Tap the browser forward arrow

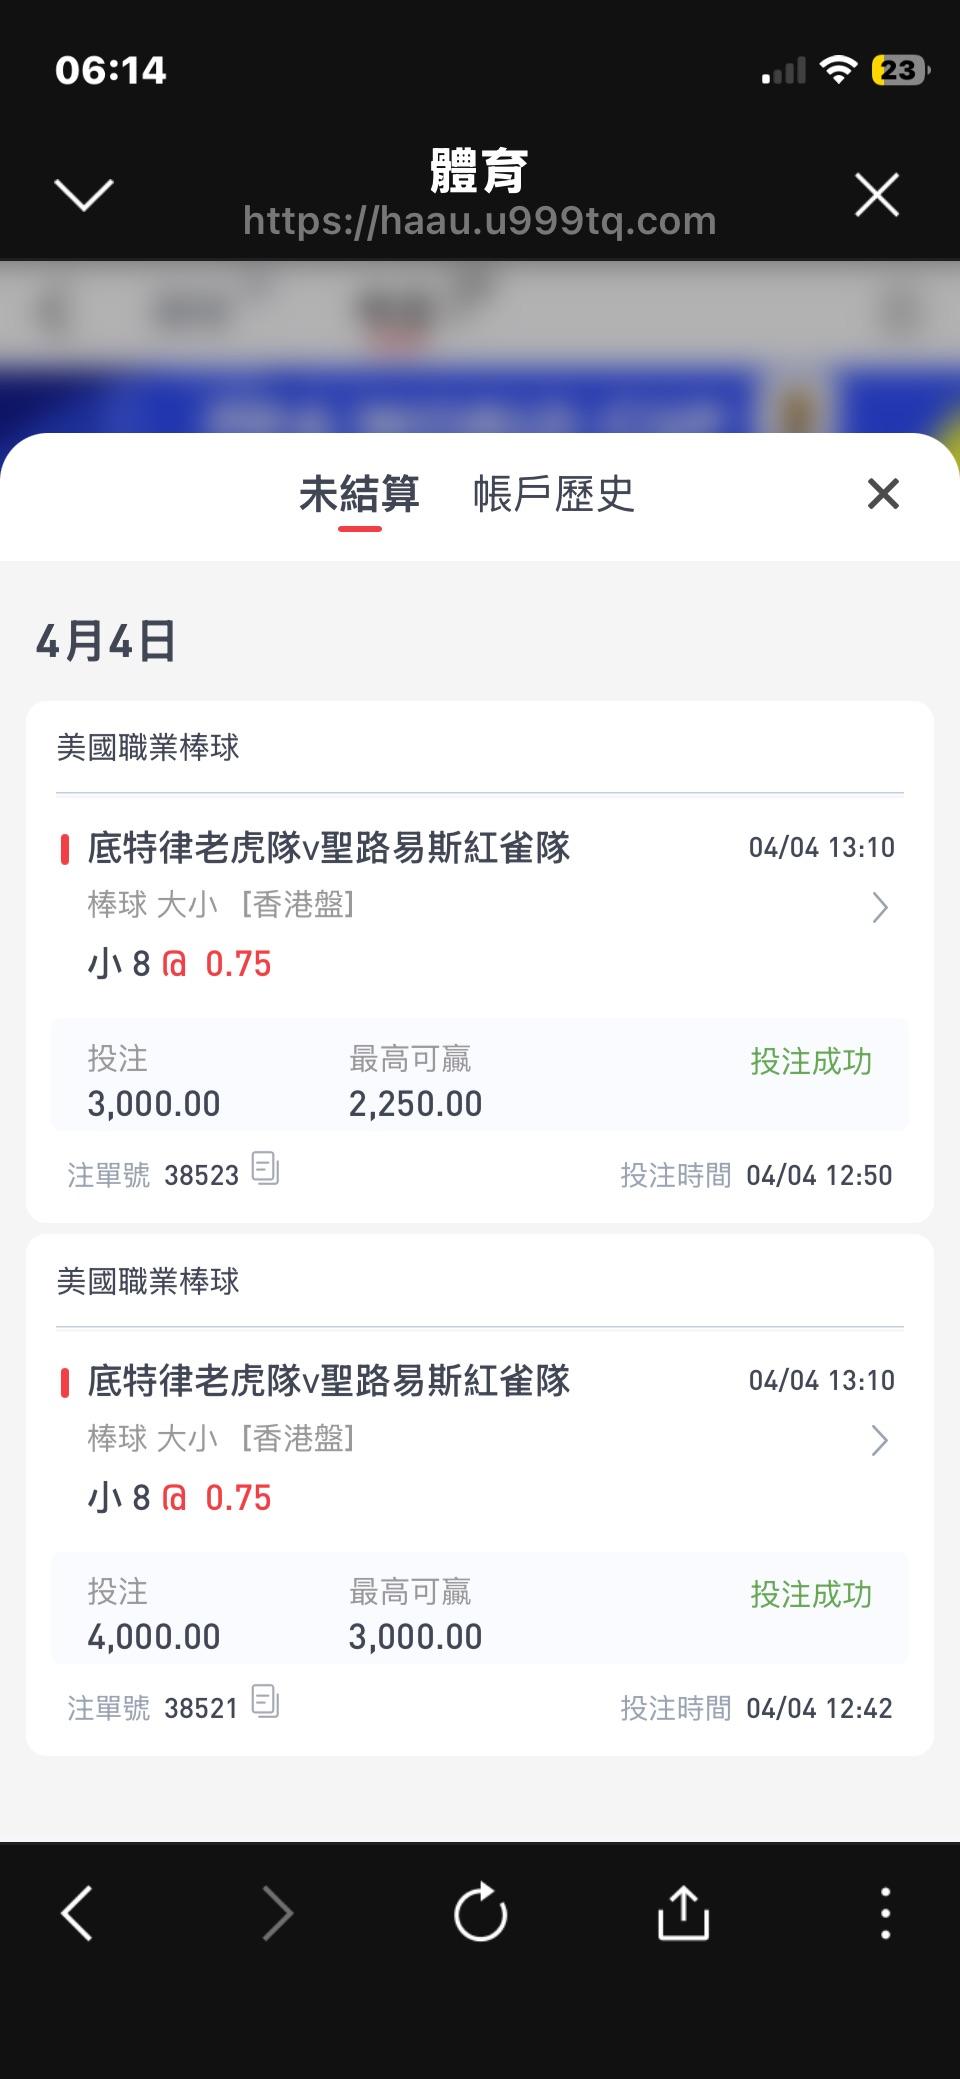277,1913
